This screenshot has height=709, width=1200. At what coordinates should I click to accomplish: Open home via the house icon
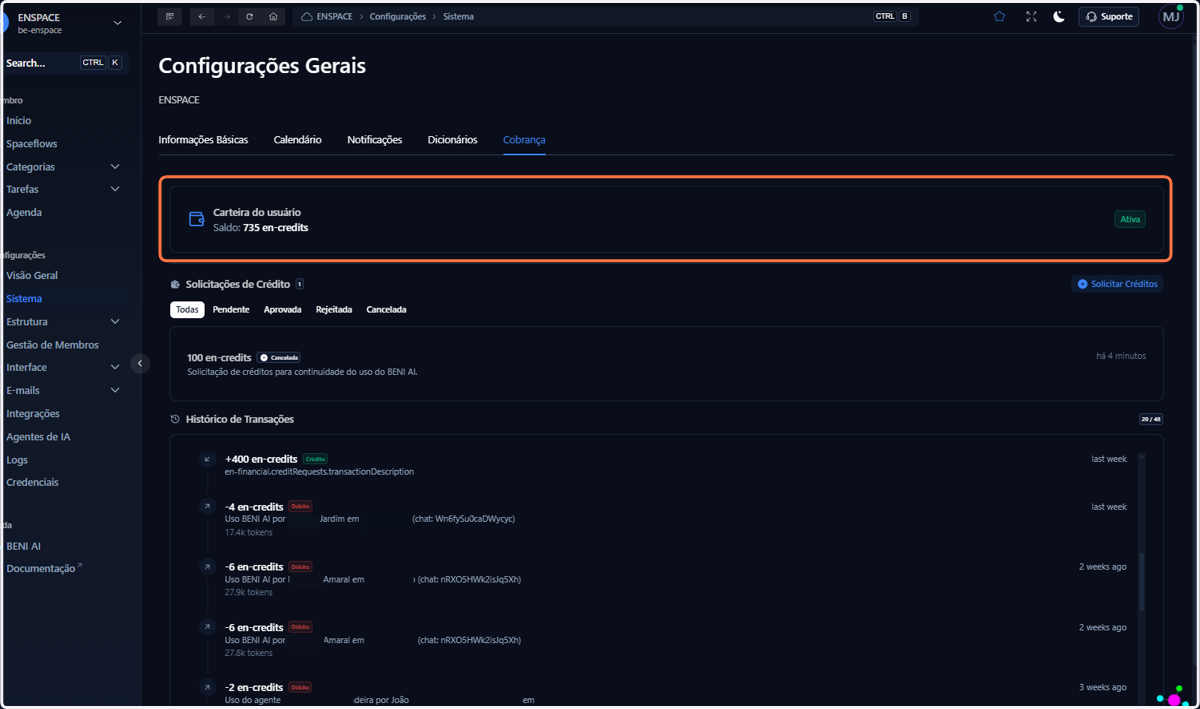tap(273, 17)
